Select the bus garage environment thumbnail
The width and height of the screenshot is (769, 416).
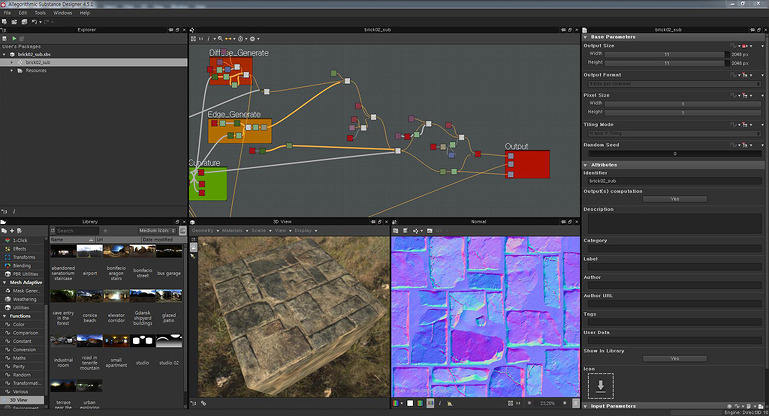(x=169, y=252)
